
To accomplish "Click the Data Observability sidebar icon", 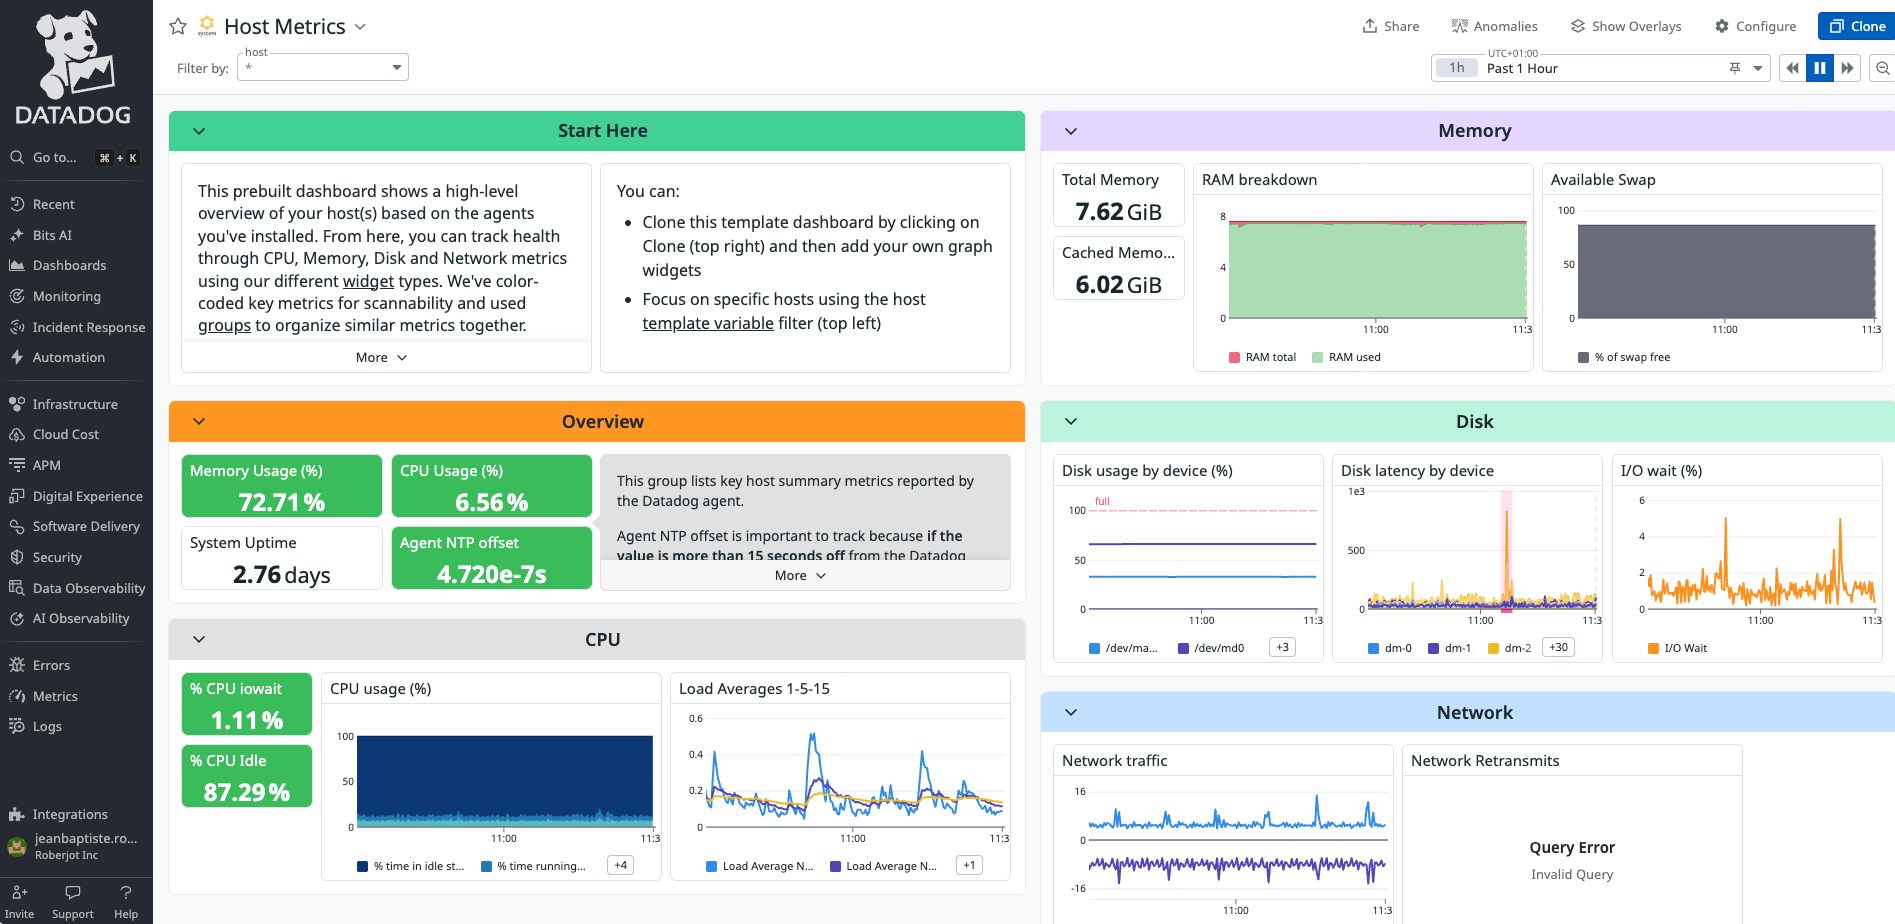I will point(17,588).
